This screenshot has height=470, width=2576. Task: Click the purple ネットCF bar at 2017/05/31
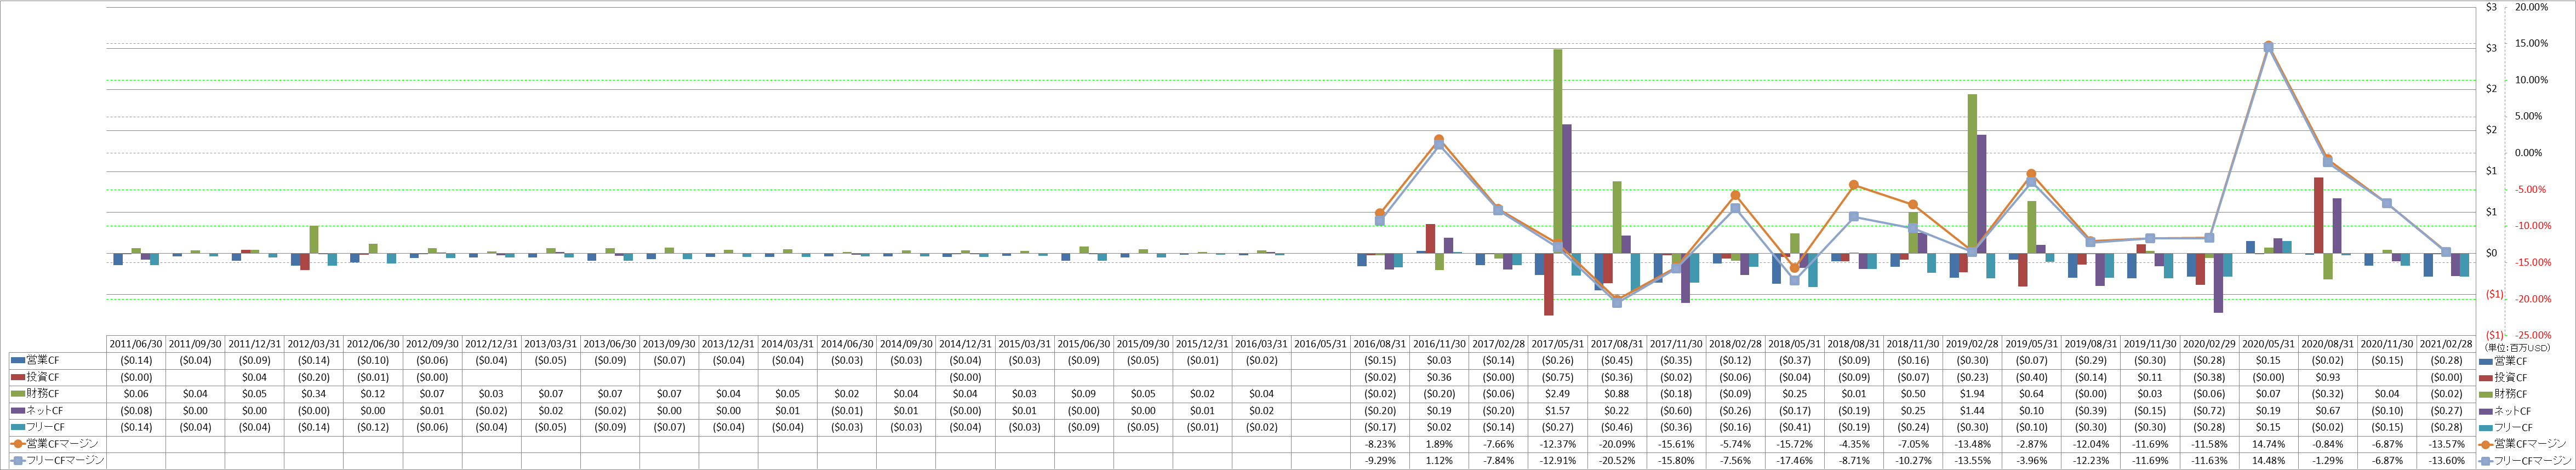(1567, 189)
